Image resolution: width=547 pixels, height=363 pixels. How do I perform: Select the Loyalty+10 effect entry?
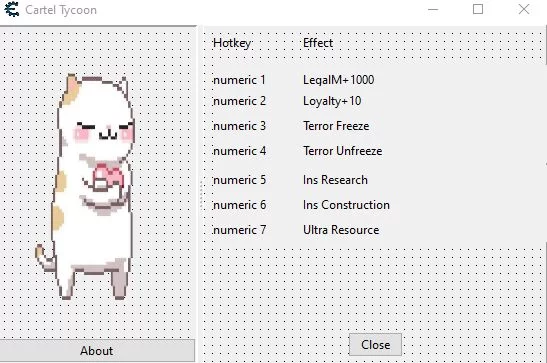tap(332, 101)
